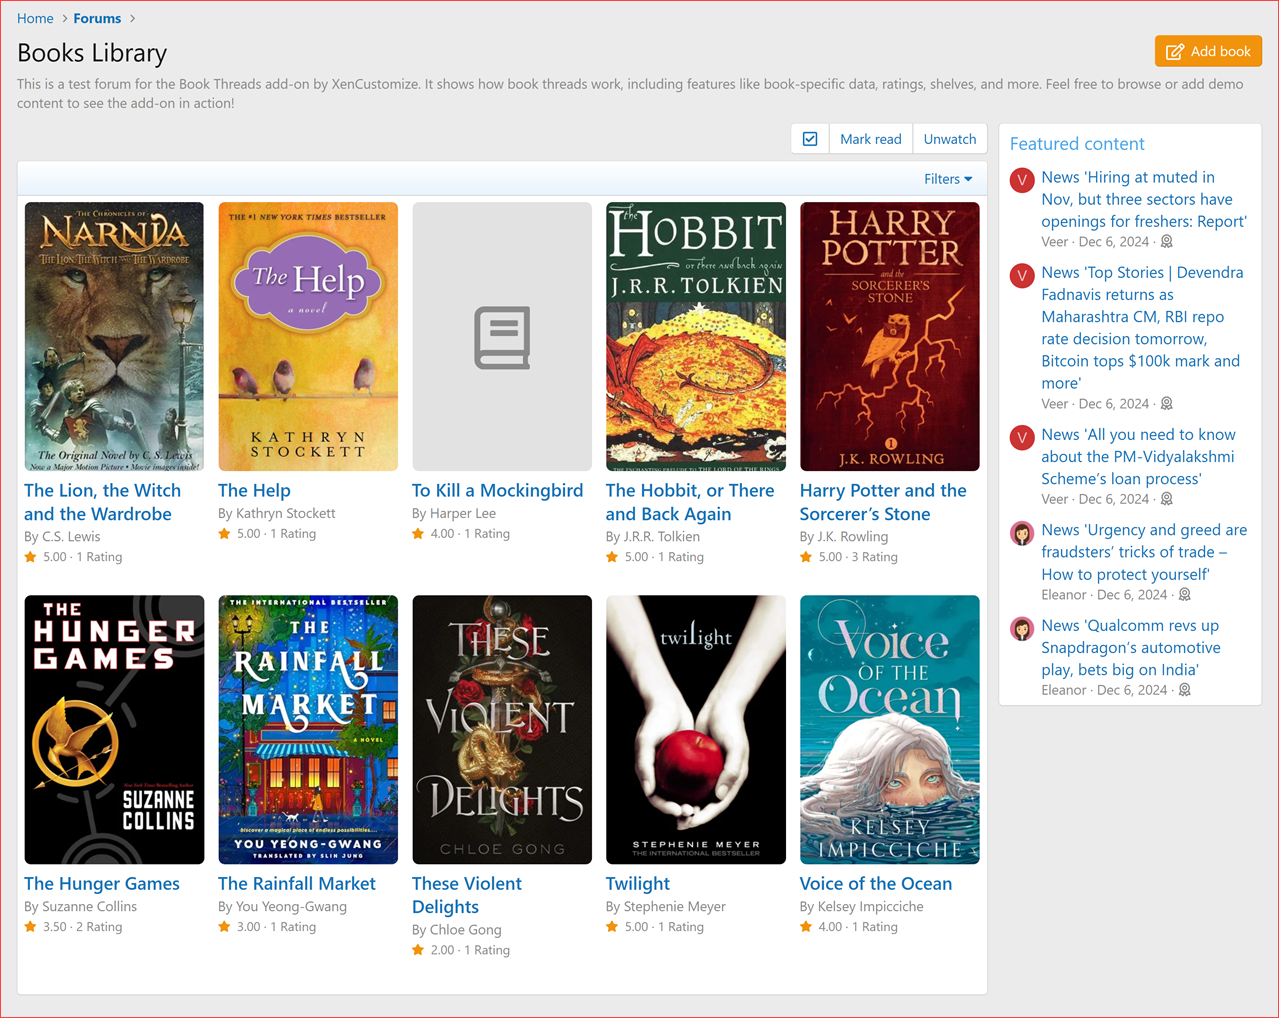The image size is (1279, 1018).
Task: Click Eleanor's avatar beside the fraudsters news
Action: click(1021, 533)
